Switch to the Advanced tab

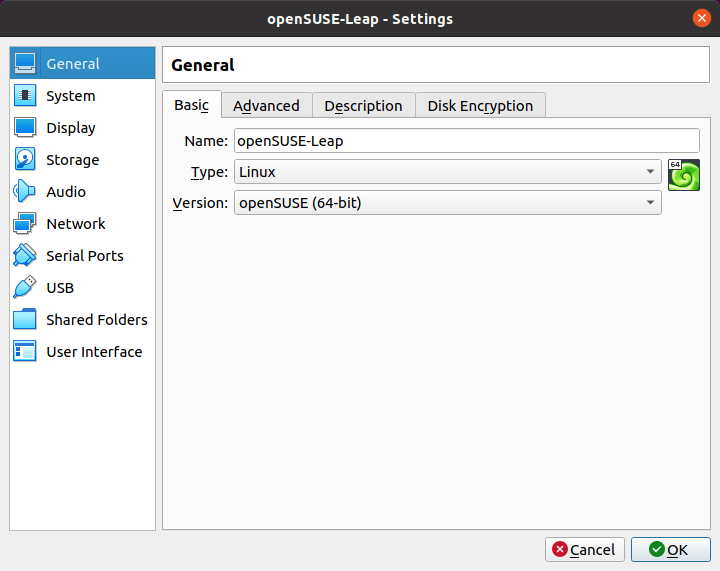(266, 106)
